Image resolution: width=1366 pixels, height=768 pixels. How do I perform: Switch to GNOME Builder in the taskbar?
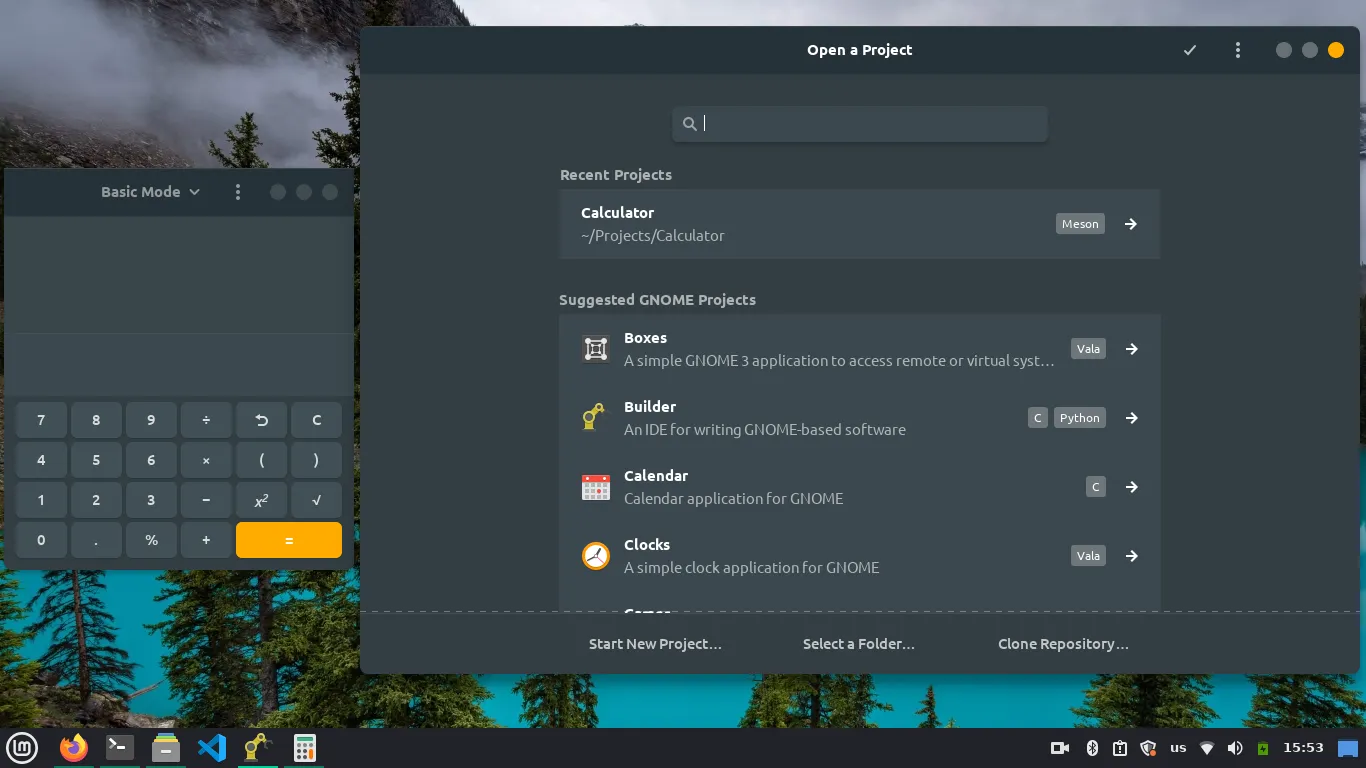coord(258,747)
